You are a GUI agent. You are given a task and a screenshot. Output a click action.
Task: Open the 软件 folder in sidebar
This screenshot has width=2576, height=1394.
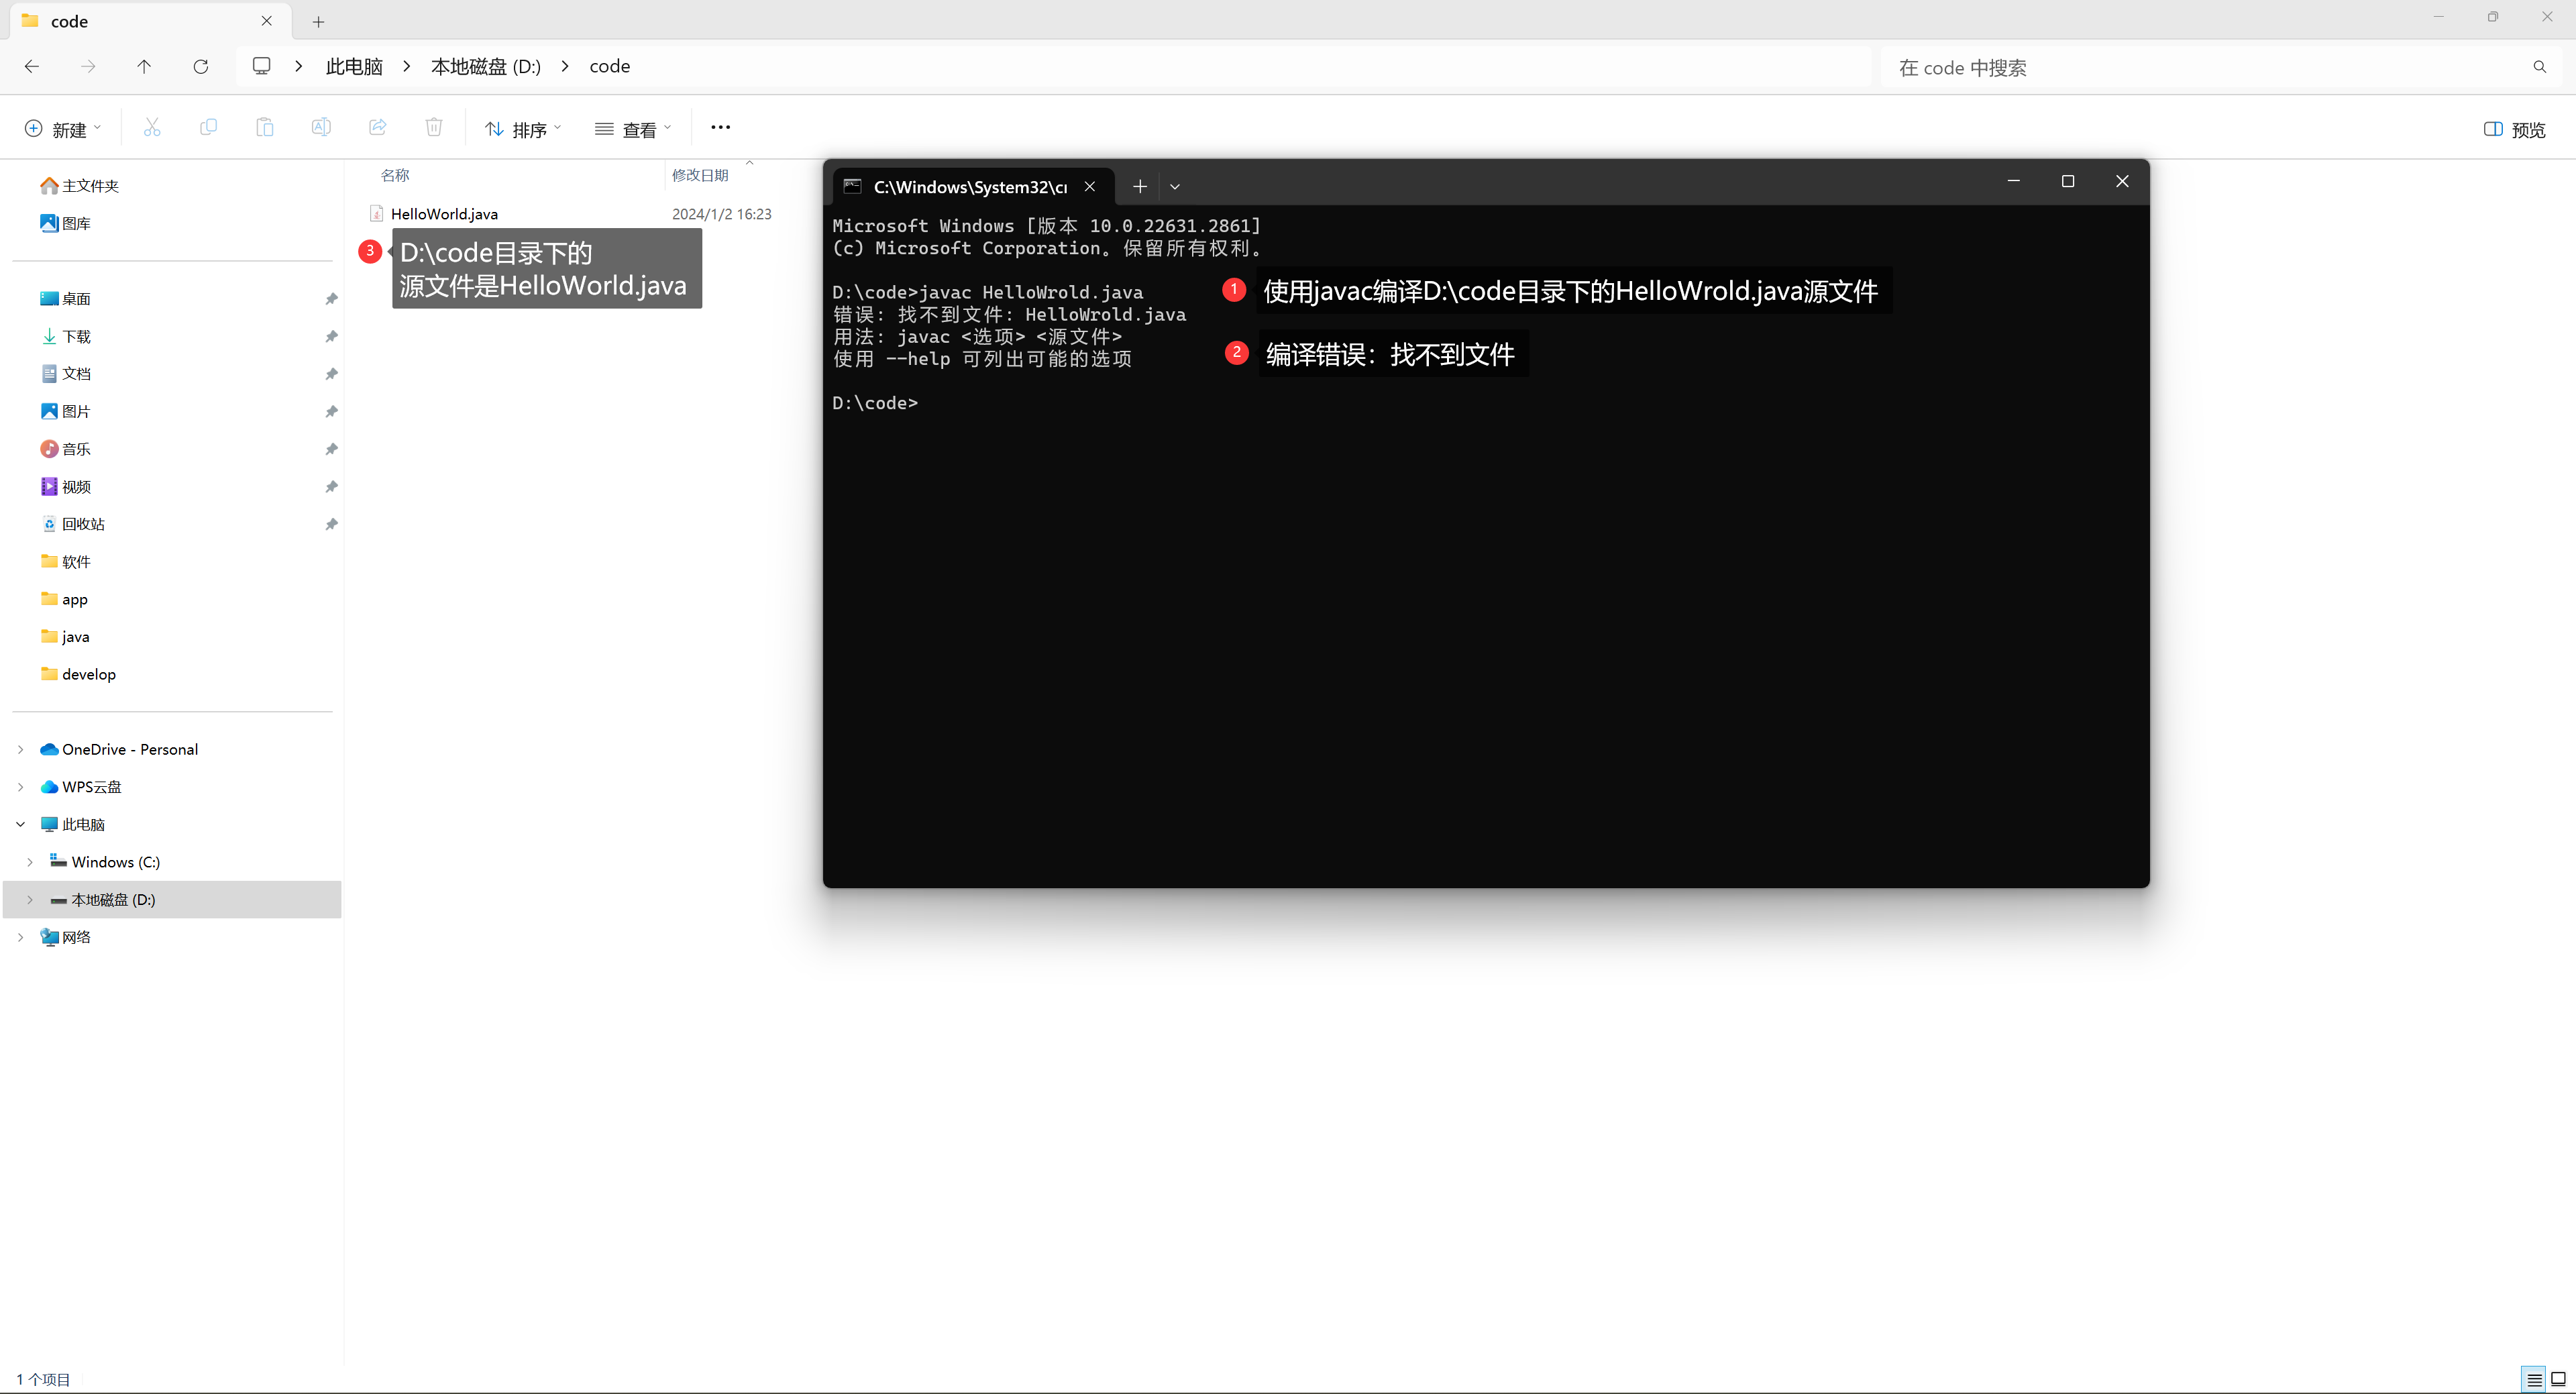[65, 562]
